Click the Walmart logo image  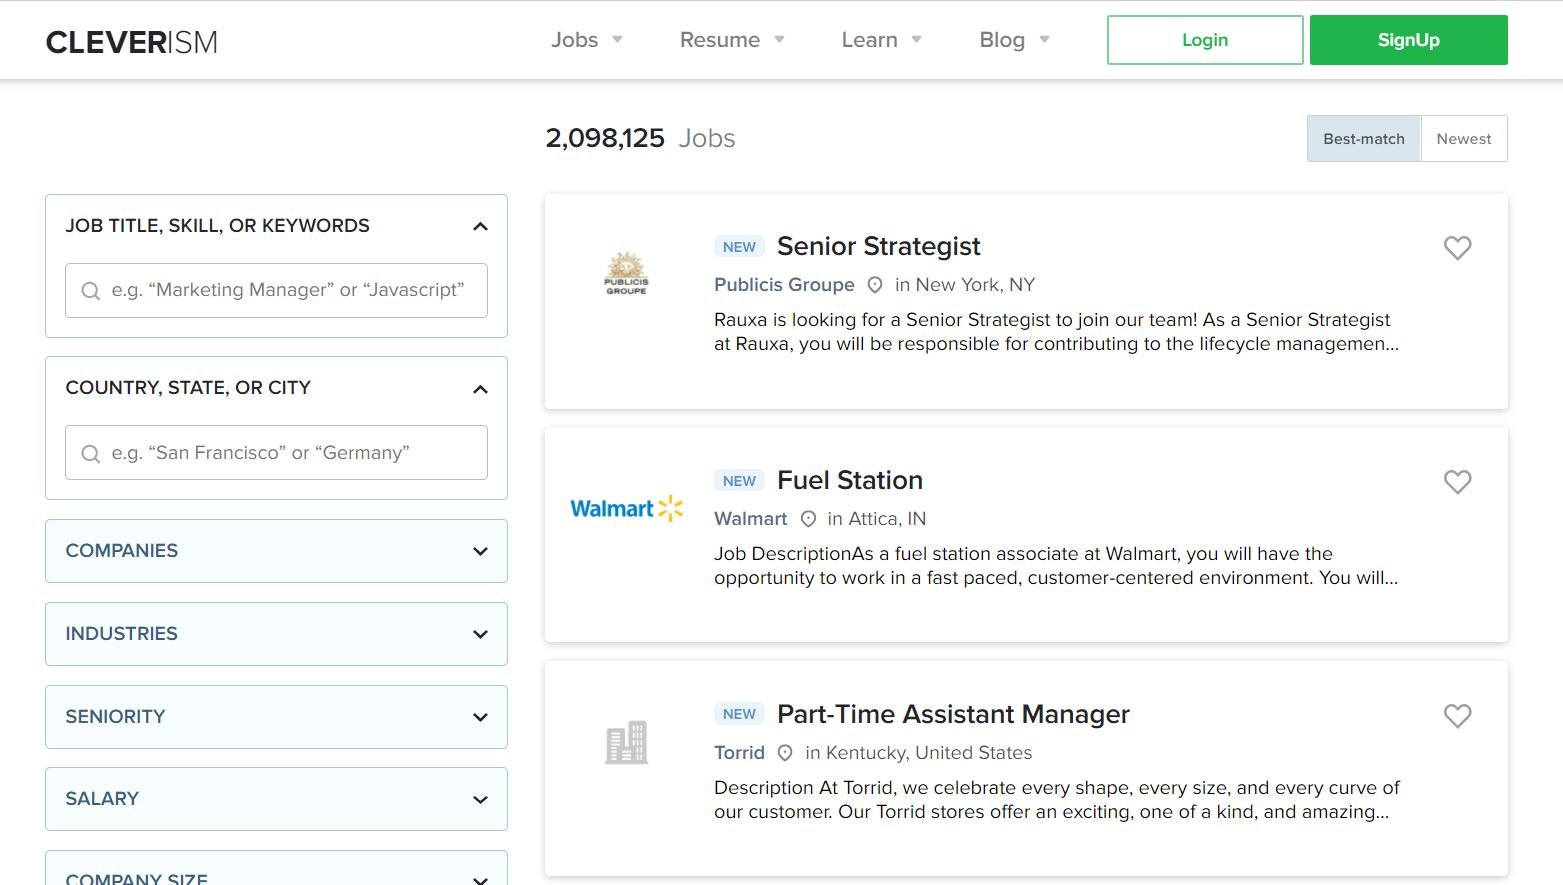coord(626,508)
